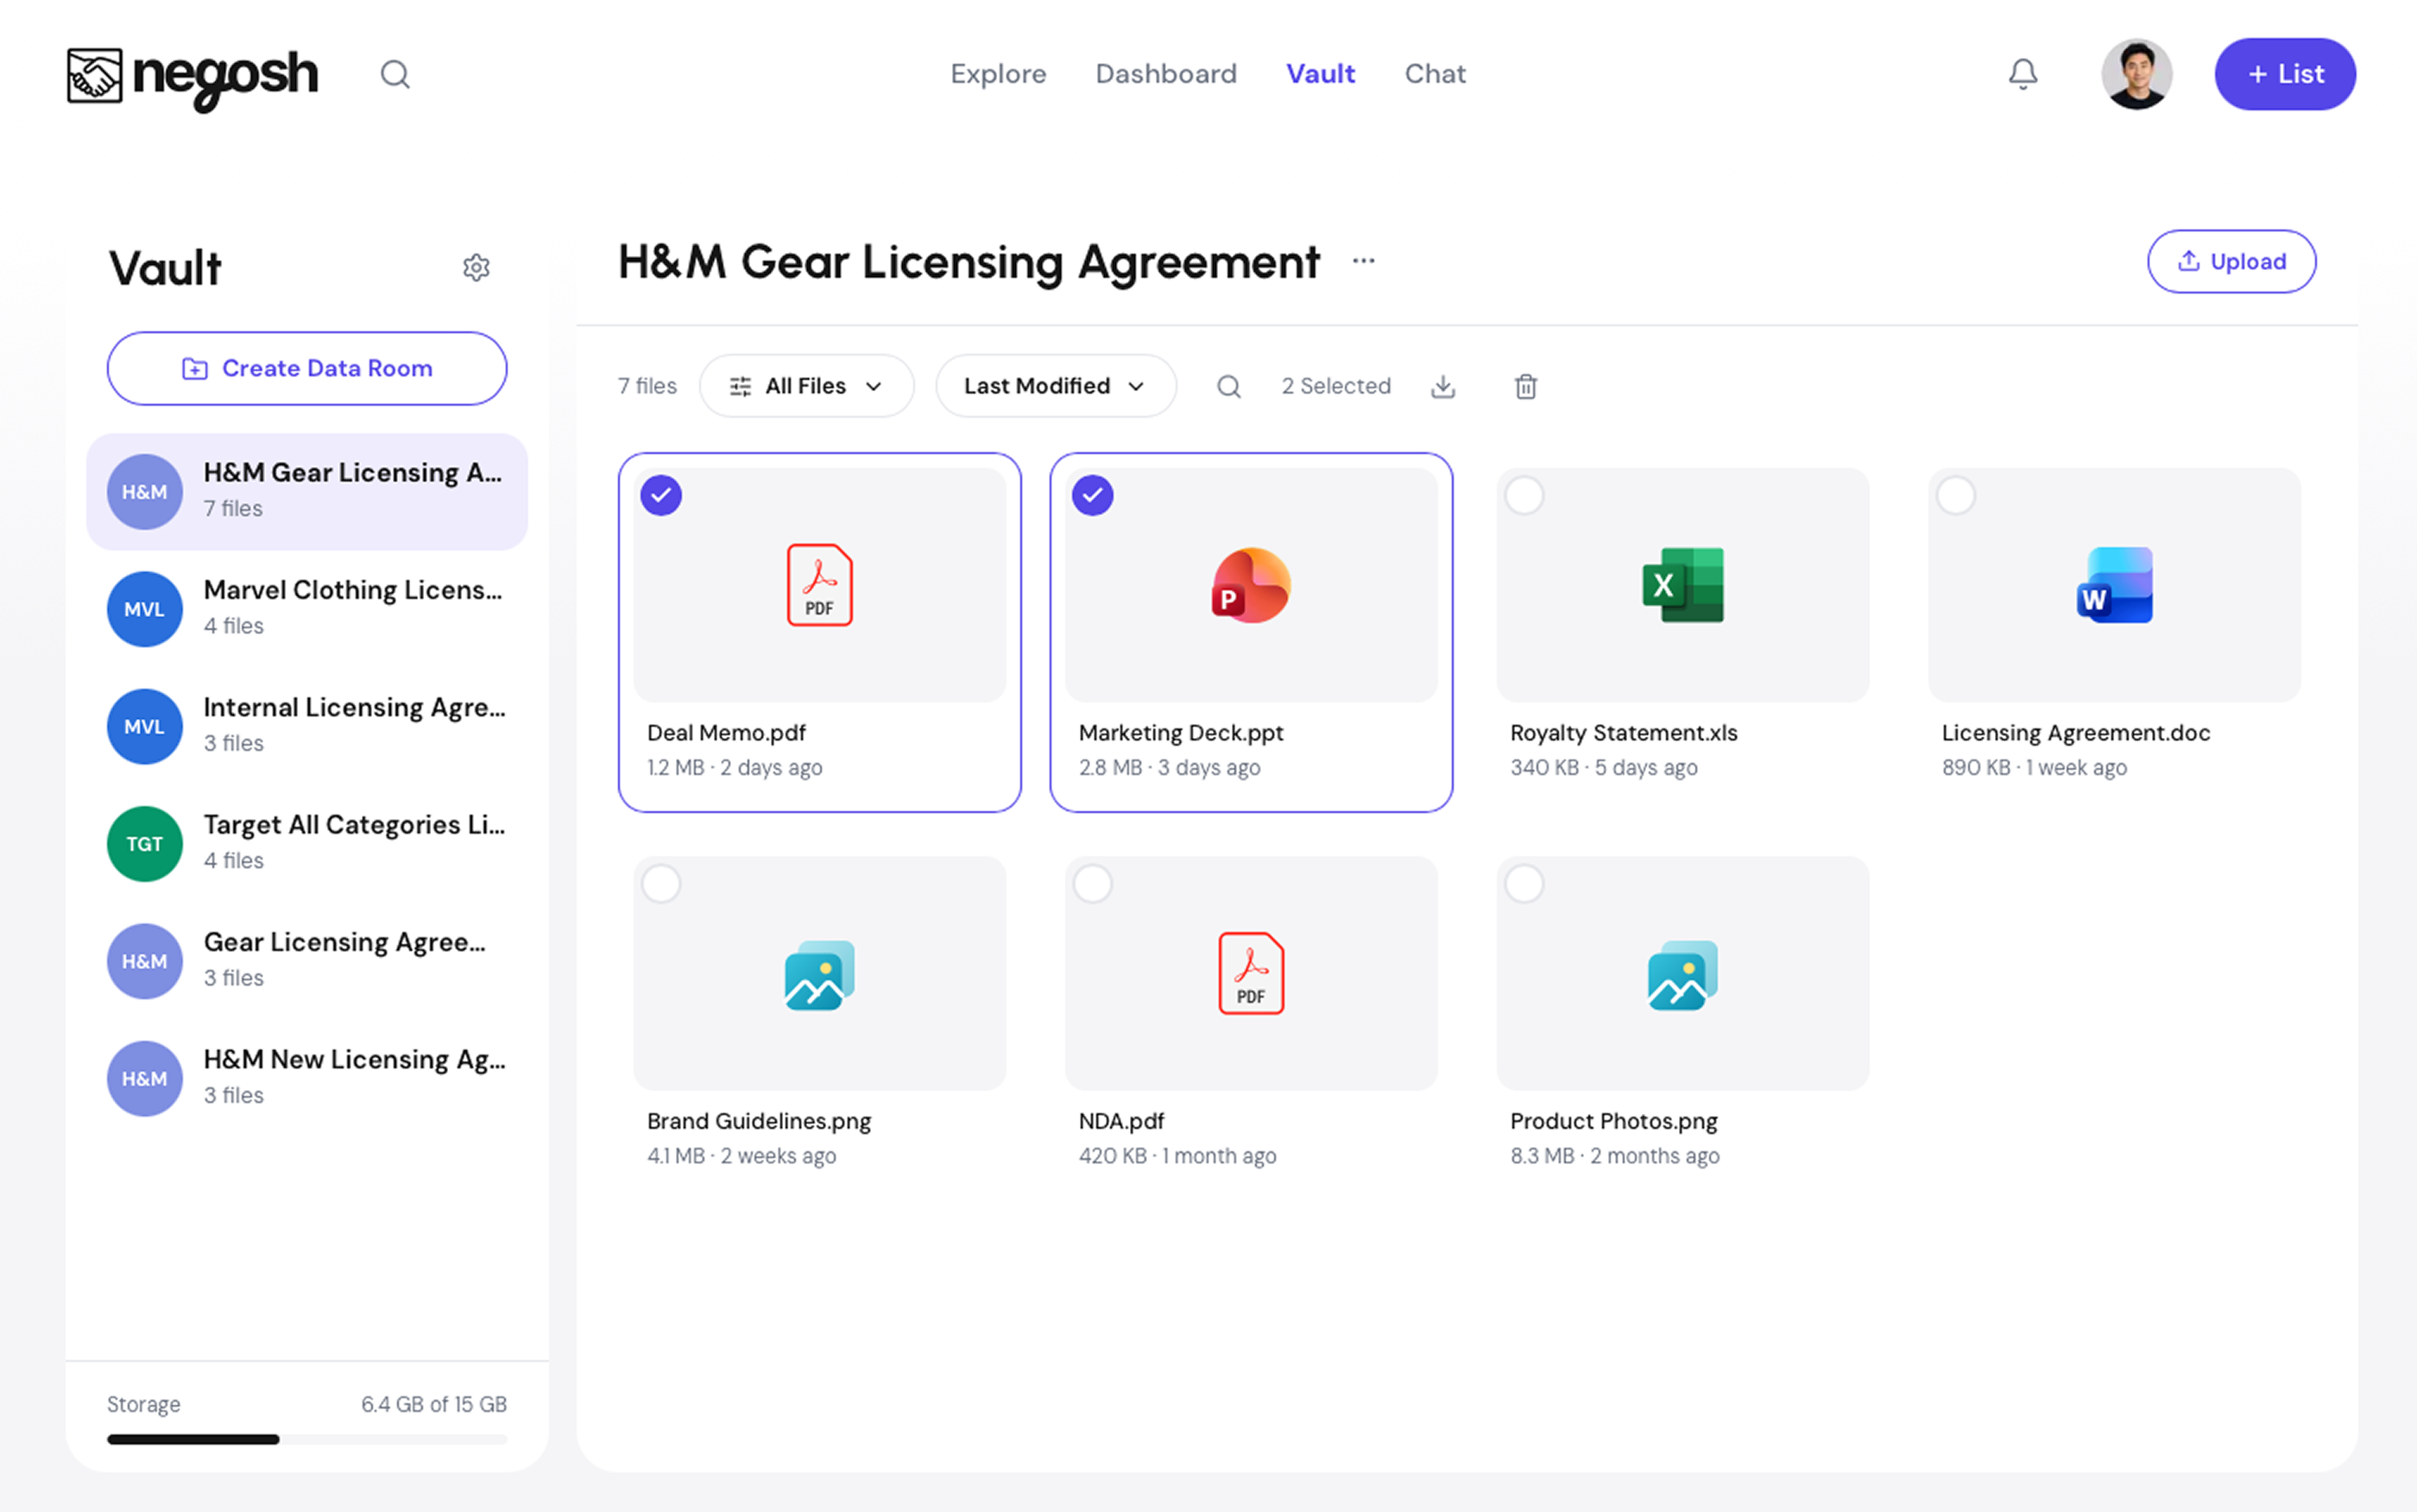Click the Upload button
Screen dimensions: 2417x1512
click(x=2231, y=261)
